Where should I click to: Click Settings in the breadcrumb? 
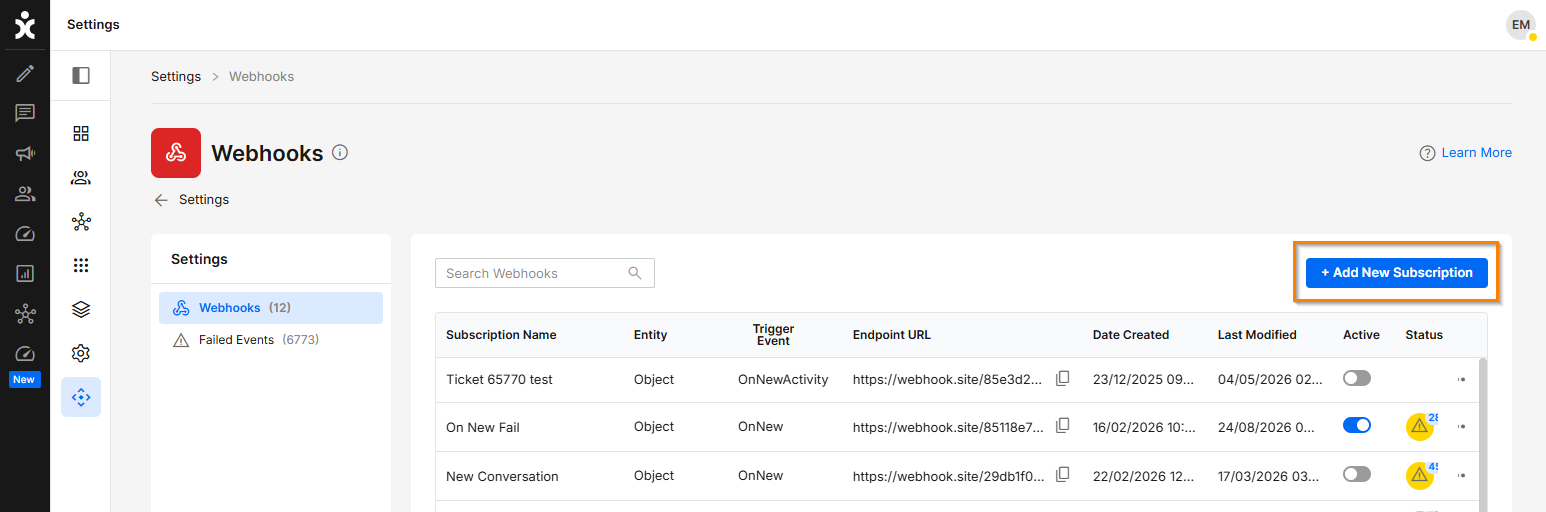click(x=176, y=76)
